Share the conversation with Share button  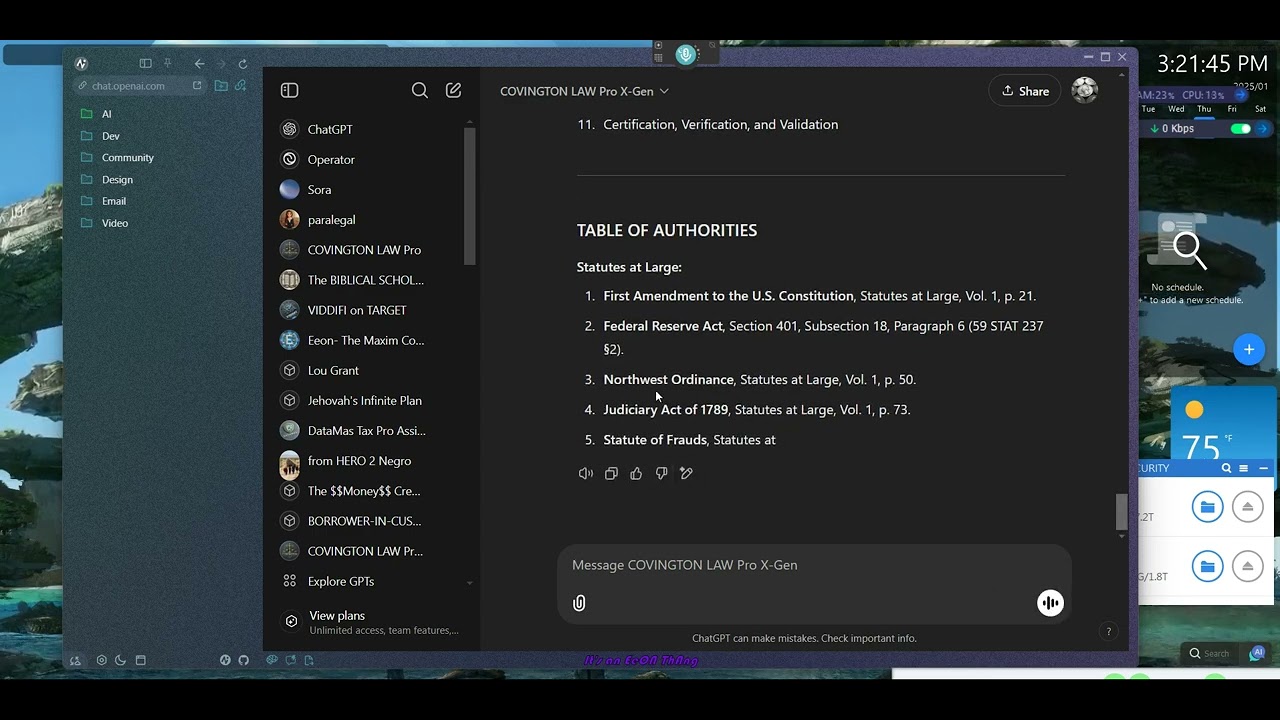(1025, 91)
